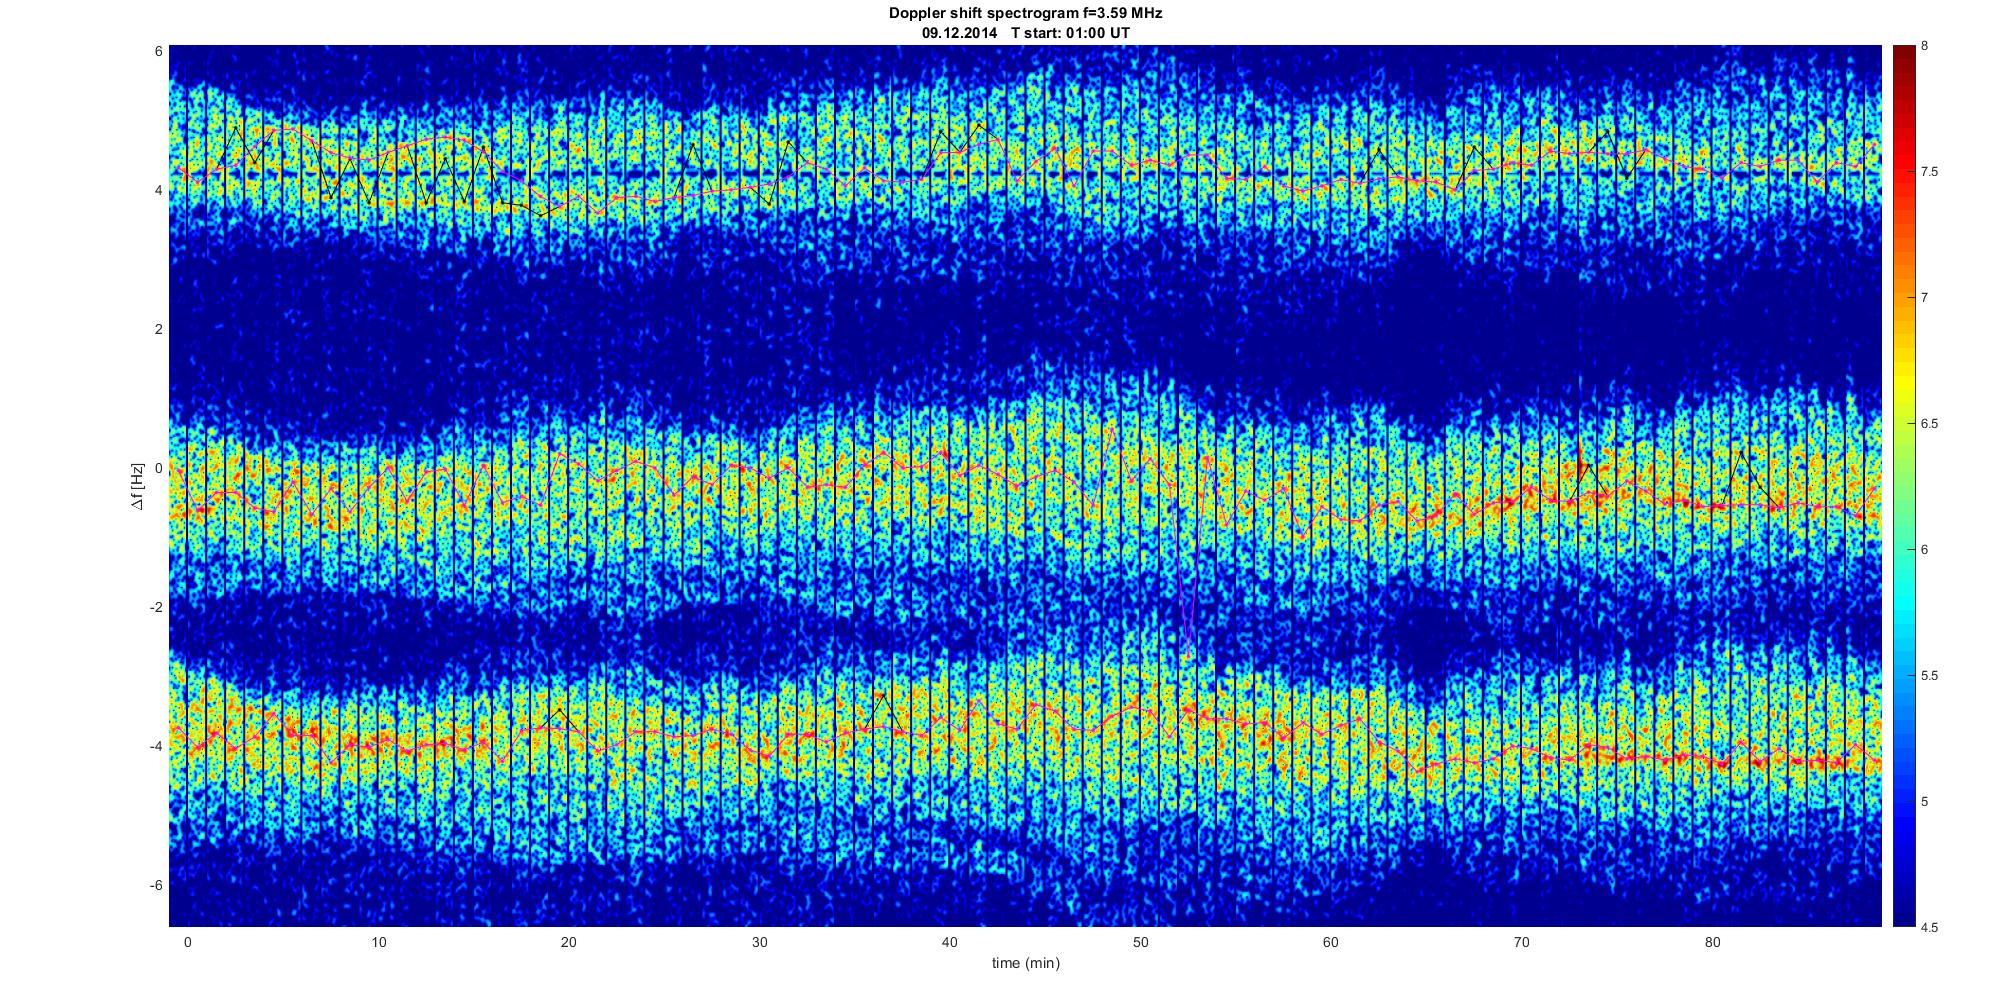Viewport: 2000px width, 995px height.
Task: Click the colorbar tick label '7.5'
Action: [x=1930, y=172]
